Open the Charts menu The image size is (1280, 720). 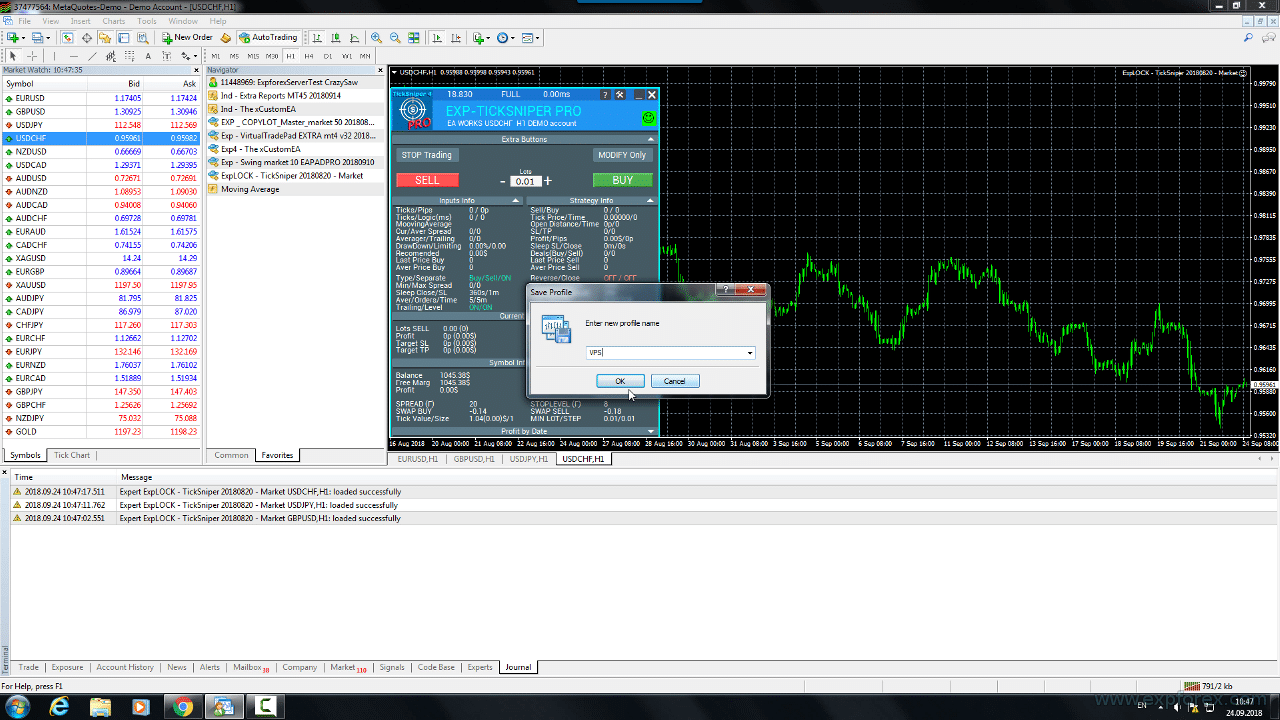click(113, 21)
